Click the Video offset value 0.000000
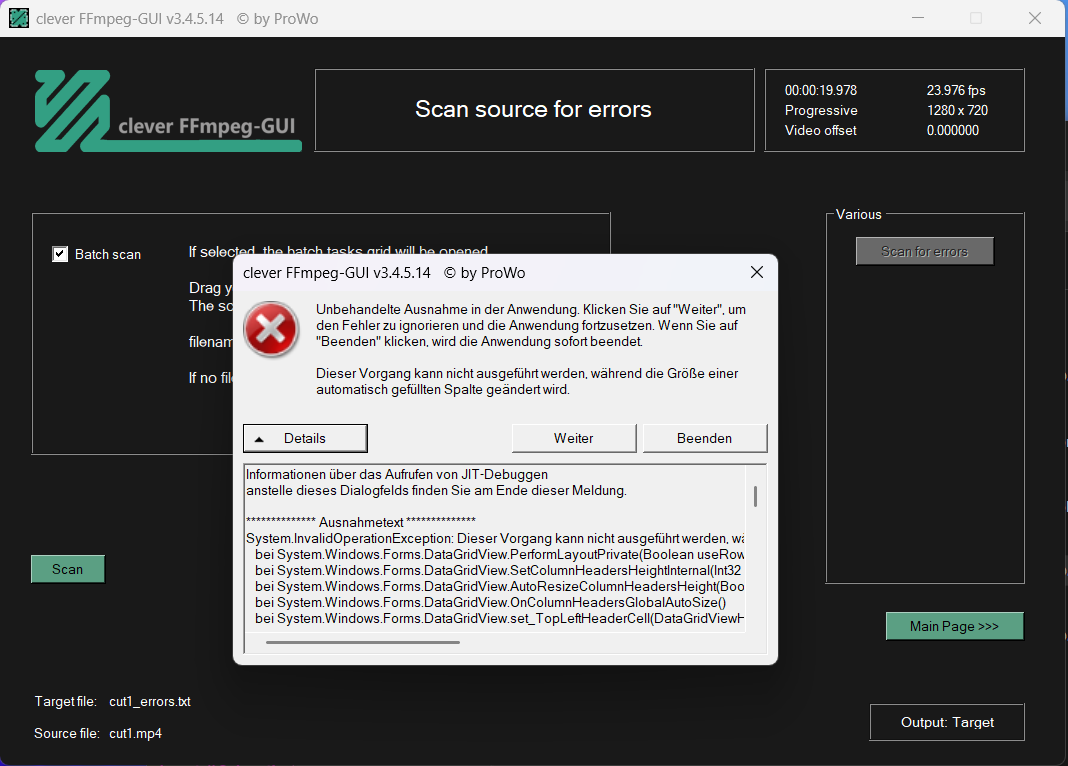Viewport: 1068px width, 766px height. (x=952, y=130)
